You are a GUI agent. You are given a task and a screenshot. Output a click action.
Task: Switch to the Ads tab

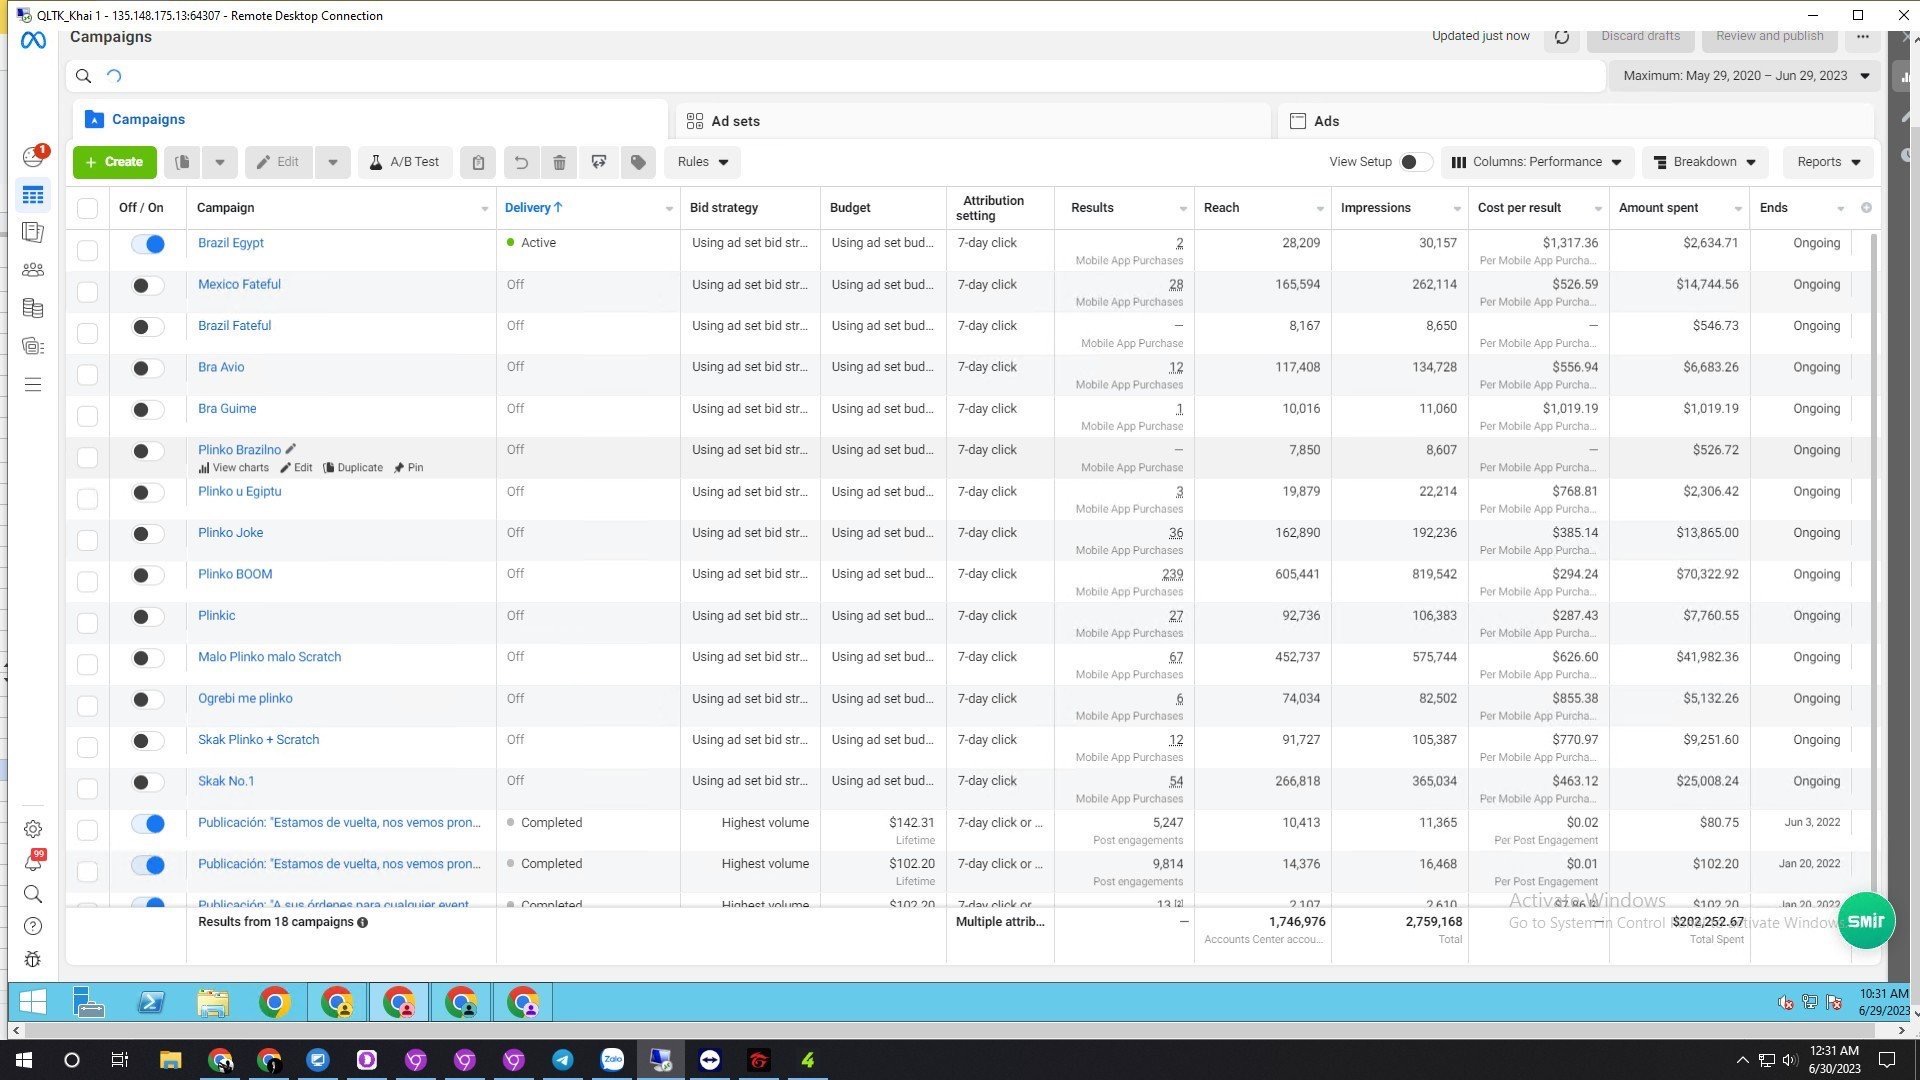coord(1576,121)
